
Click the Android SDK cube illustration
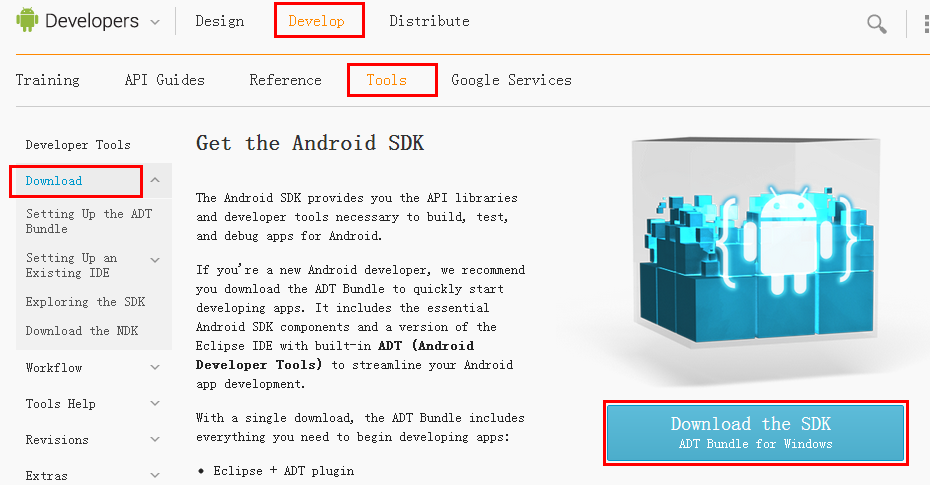coord(756,243)
